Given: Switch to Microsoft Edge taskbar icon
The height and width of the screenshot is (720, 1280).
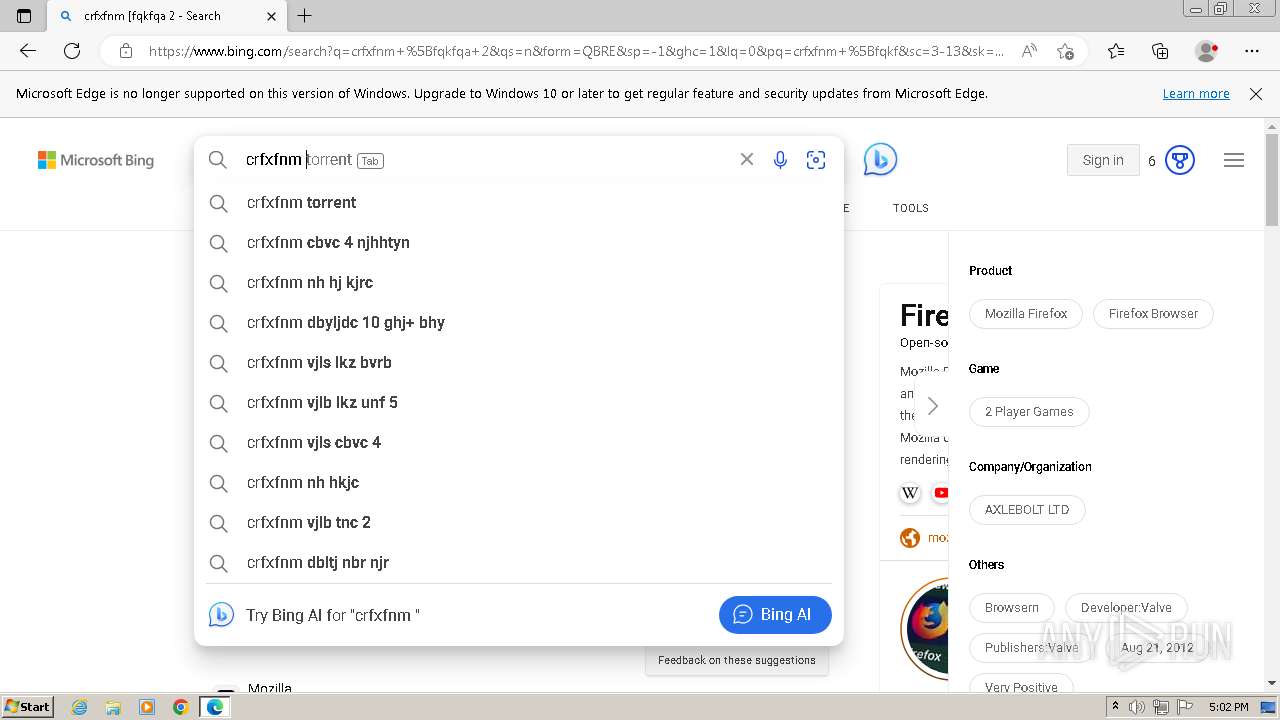Looking at the screenshot, I should (215, 707).
